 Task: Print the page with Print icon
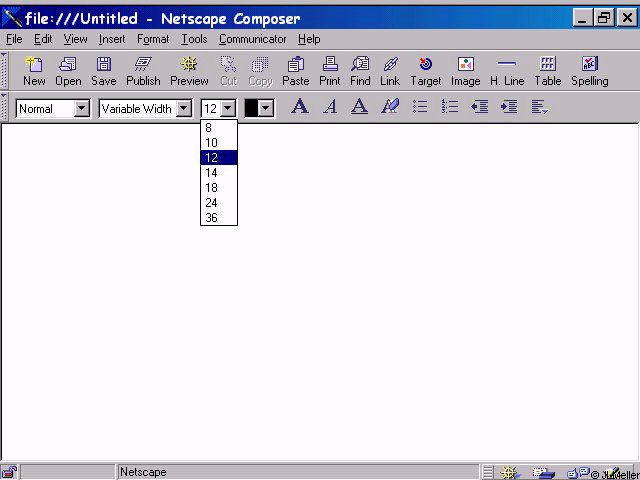330,71
